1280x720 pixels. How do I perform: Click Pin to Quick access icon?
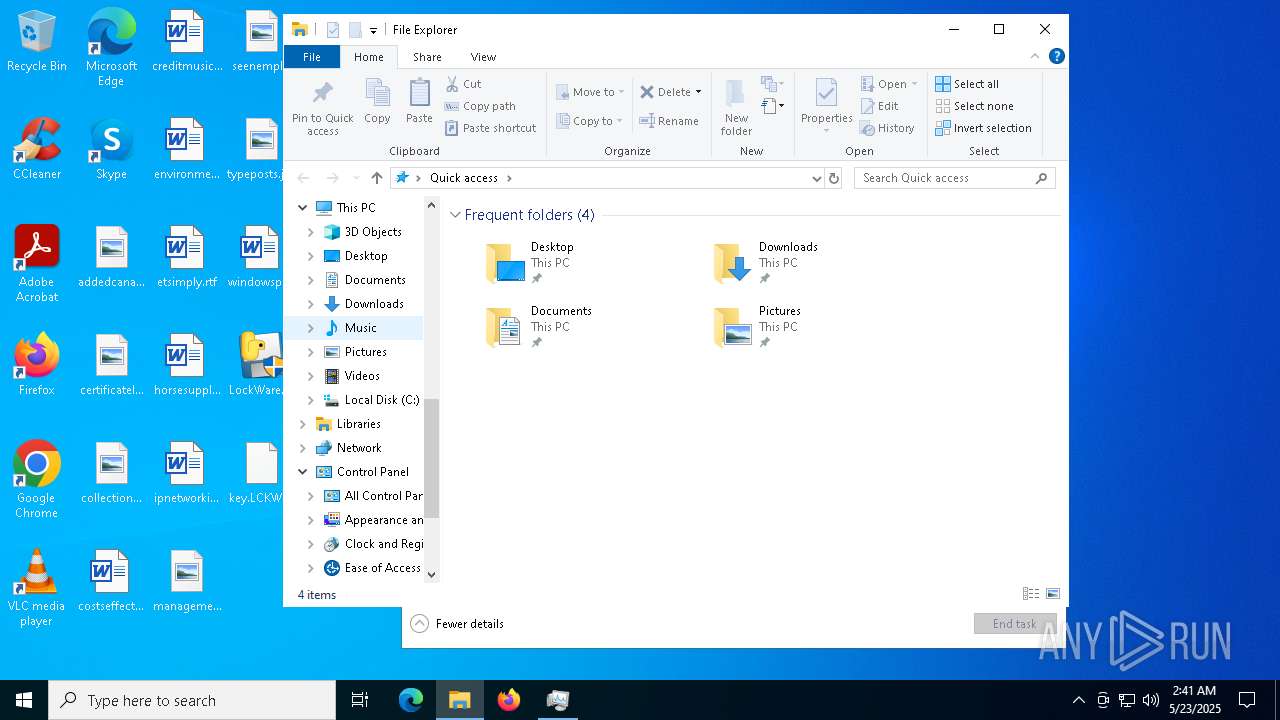(322, 108)
